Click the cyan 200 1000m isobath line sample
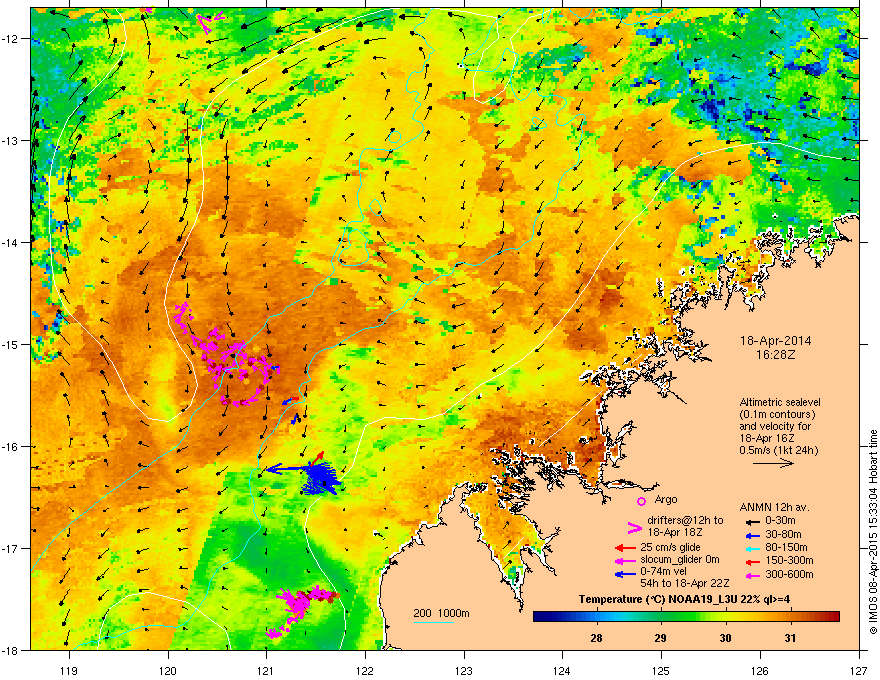Image resolution: width=880 pixels, height=680 pixels. click(x=434, y=623)
